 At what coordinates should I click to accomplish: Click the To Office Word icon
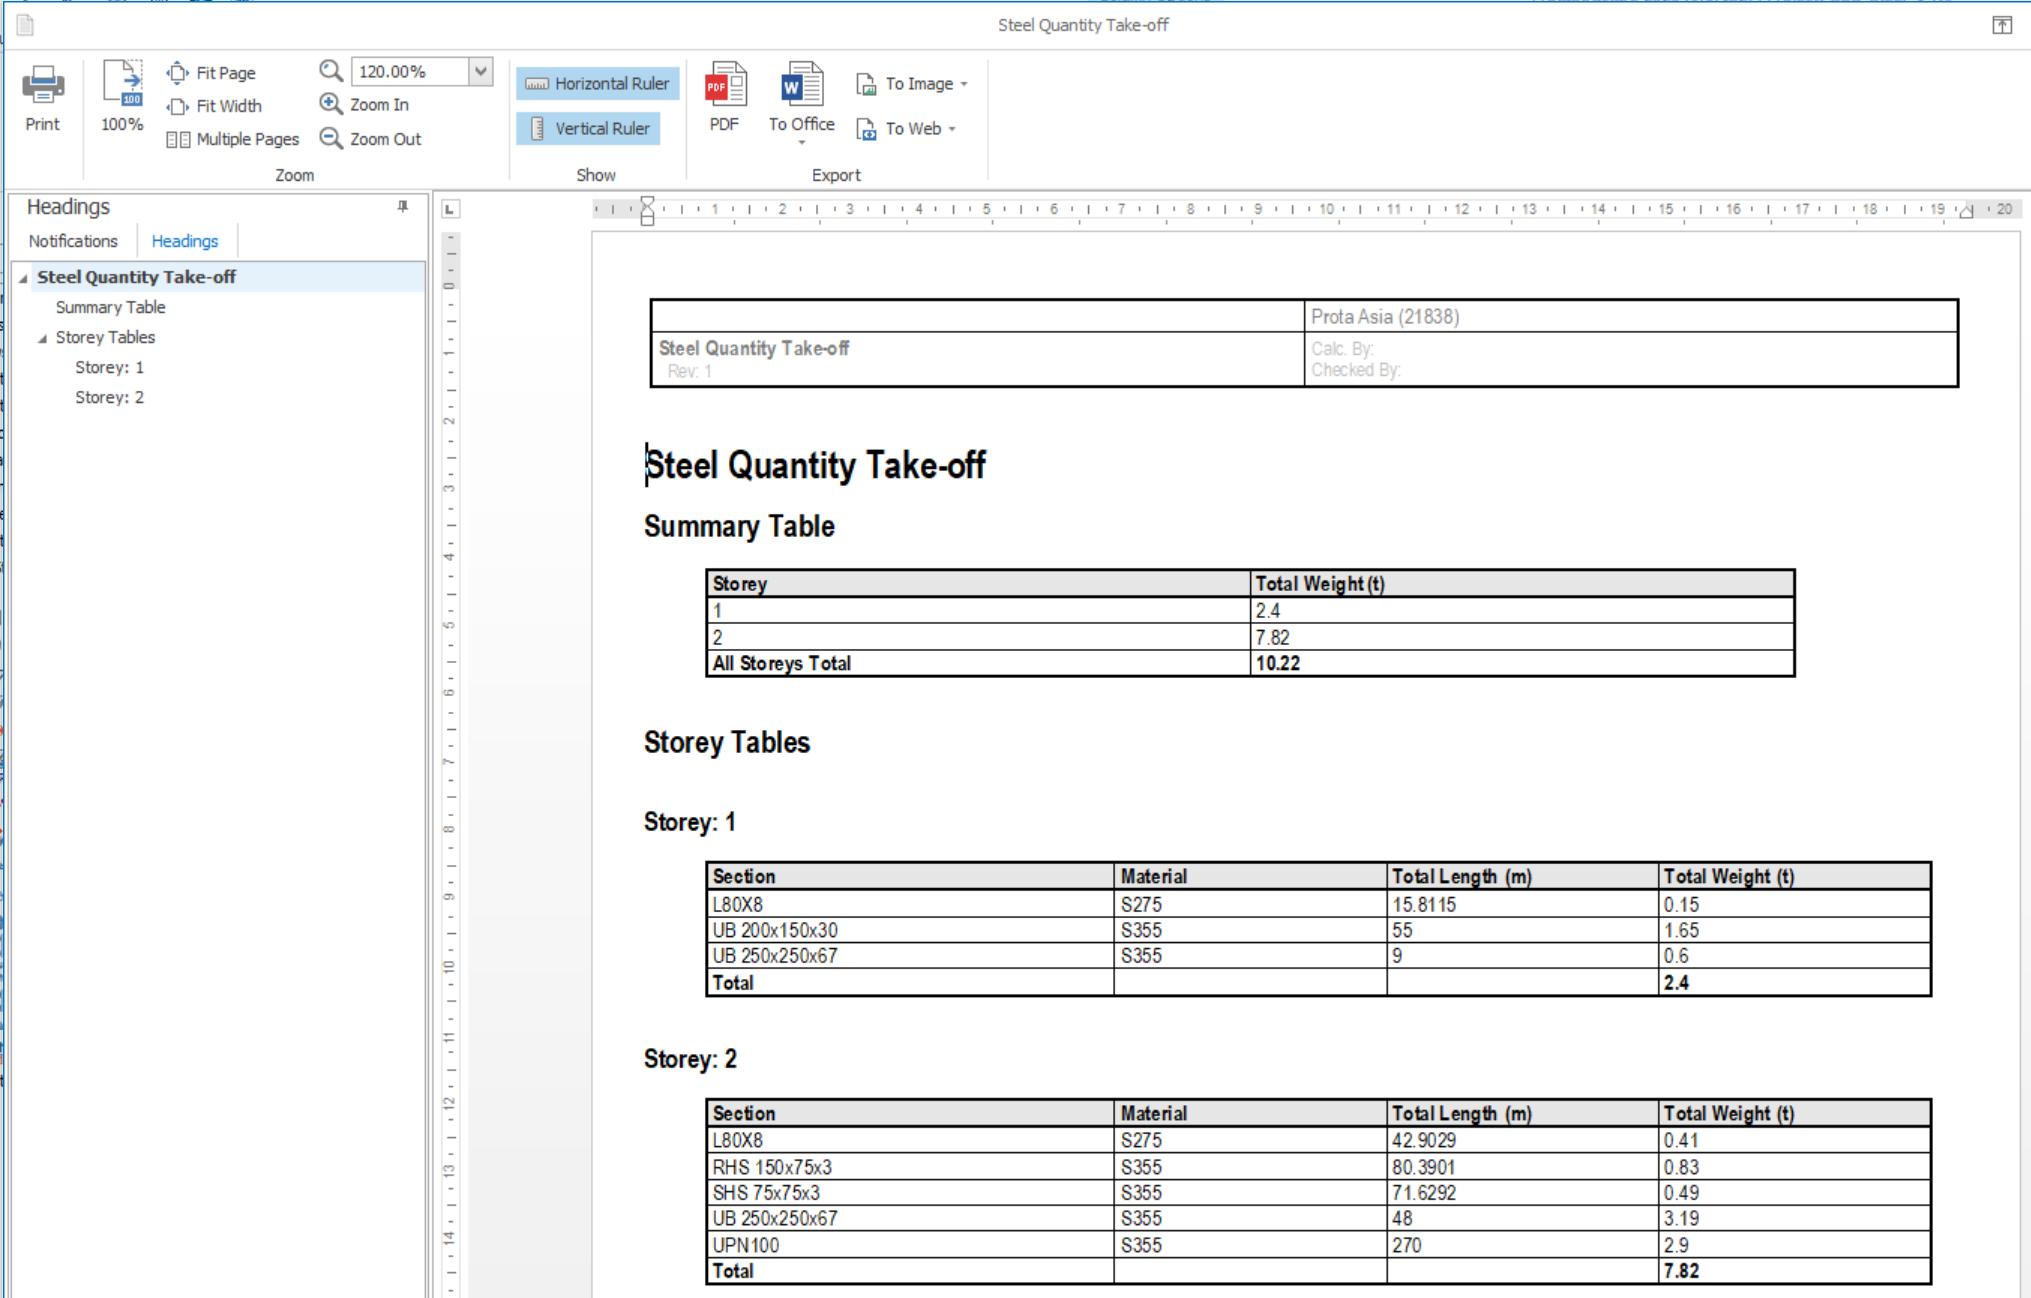(x=801, y=85)
